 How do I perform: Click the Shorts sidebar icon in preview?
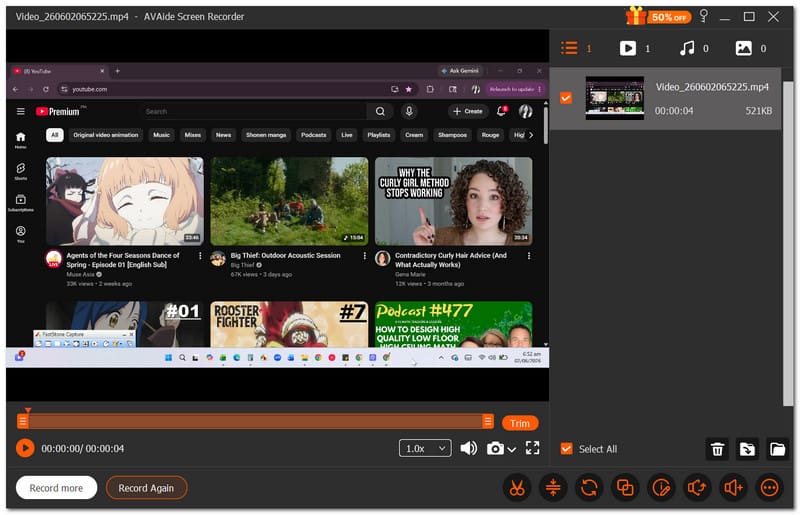click(20, 170)
